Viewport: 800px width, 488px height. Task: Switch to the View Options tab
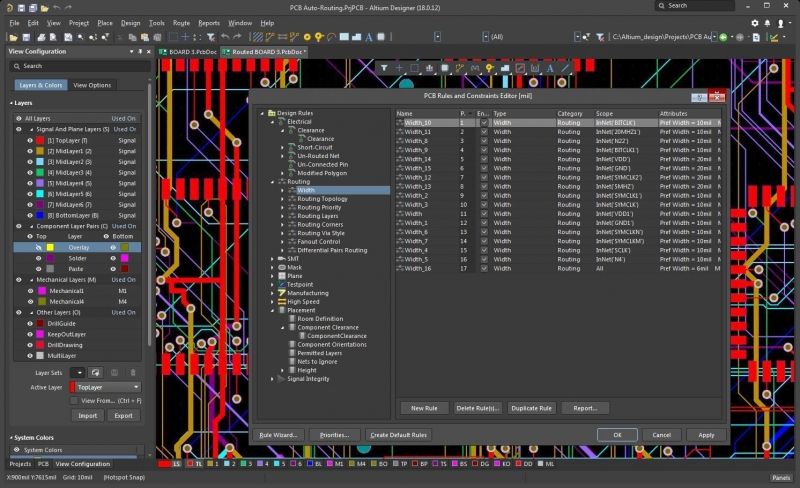[92, 85]
